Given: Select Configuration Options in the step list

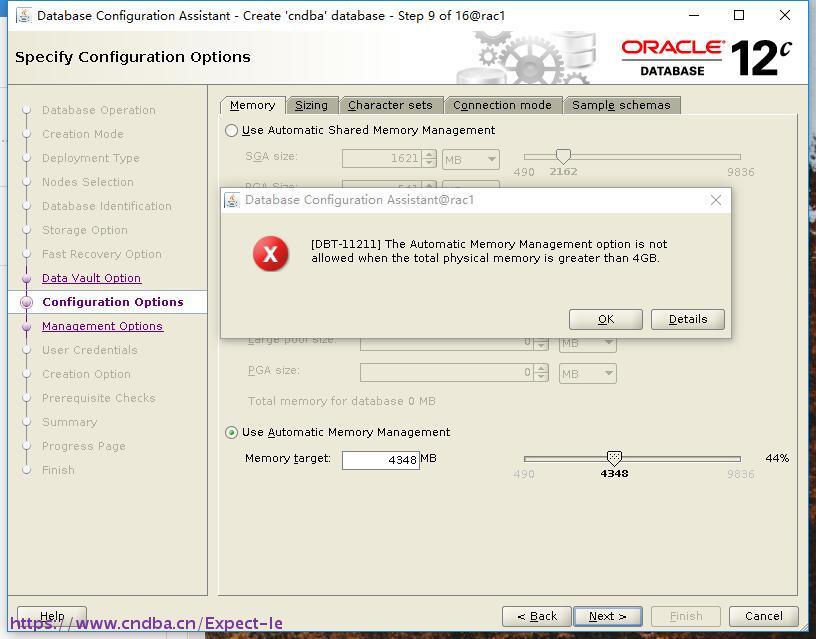Looking at the screenshot, I should (112, 302).
